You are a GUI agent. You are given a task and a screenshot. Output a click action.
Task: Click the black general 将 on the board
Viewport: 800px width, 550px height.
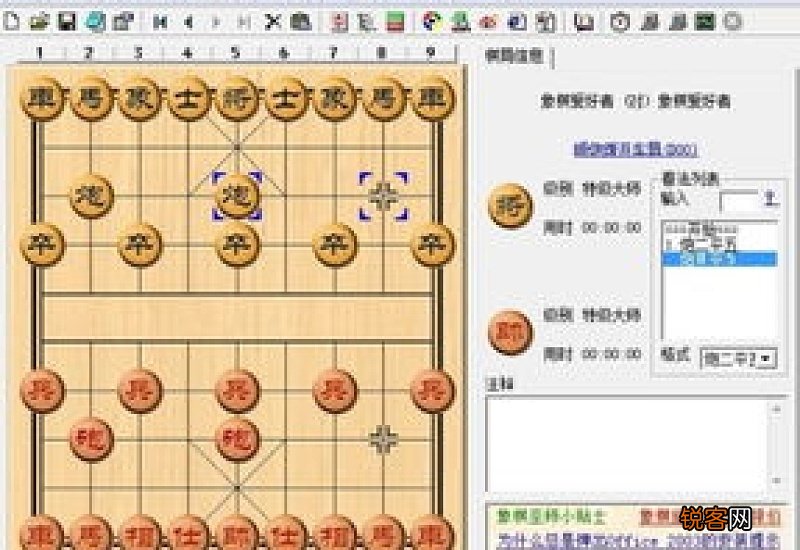click(237, 98)
